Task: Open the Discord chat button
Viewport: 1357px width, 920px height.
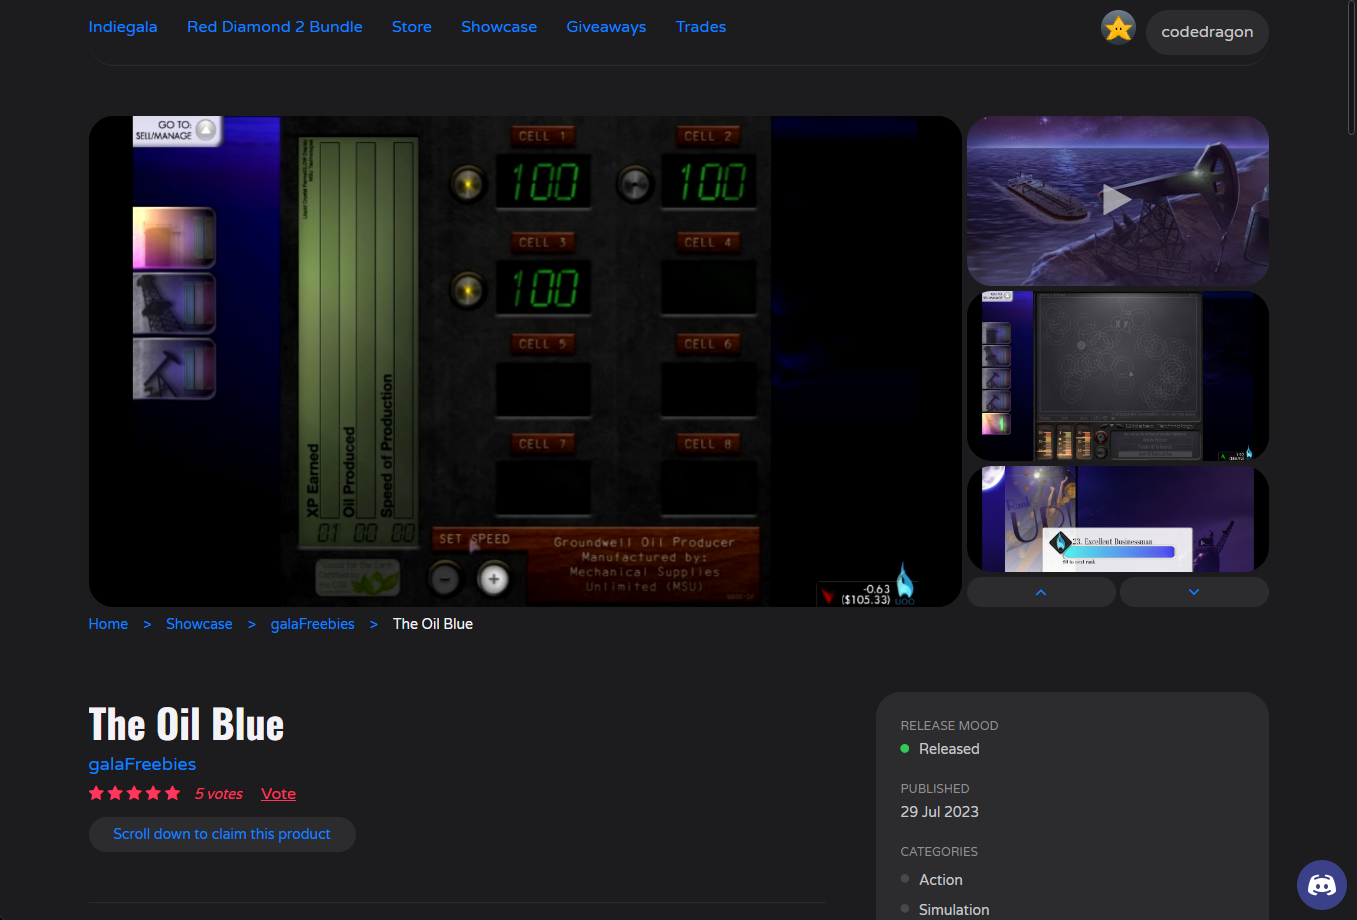Action: 1322,885
